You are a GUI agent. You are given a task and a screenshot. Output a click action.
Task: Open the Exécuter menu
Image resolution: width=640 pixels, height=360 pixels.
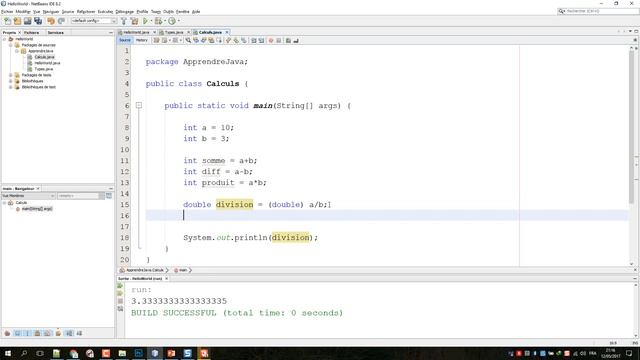click(105, 11)
